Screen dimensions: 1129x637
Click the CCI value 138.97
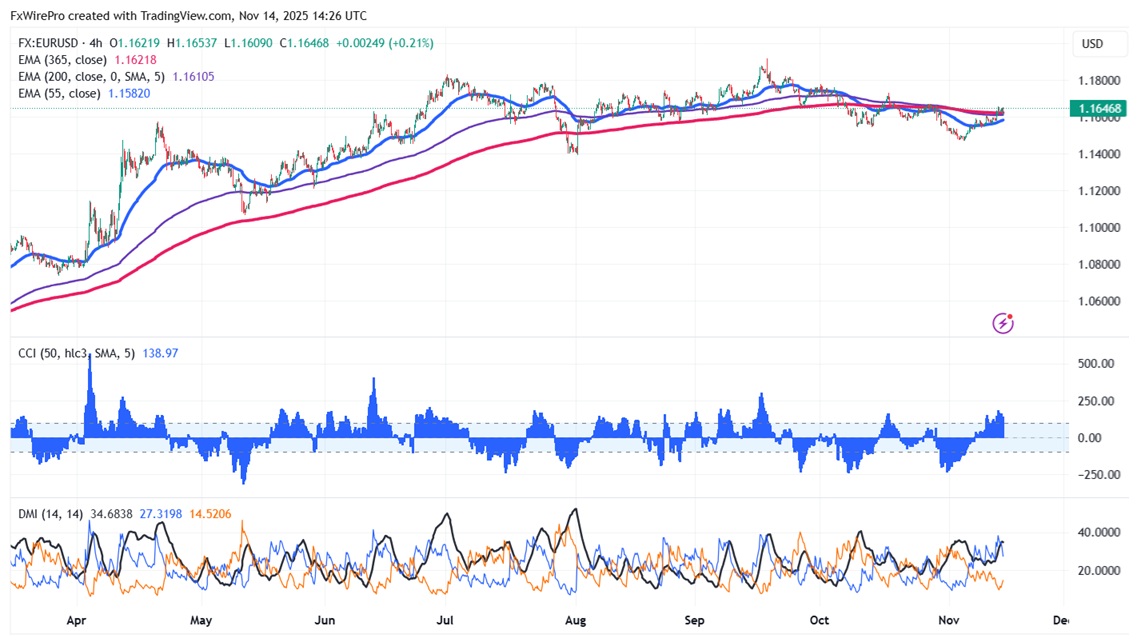click(161, 353)
